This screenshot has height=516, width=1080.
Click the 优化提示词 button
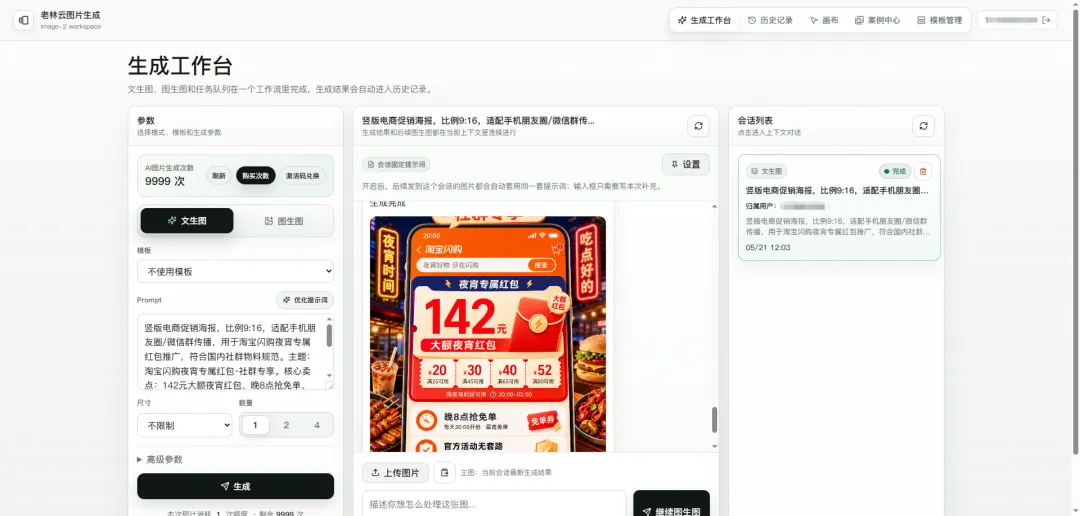305,300
